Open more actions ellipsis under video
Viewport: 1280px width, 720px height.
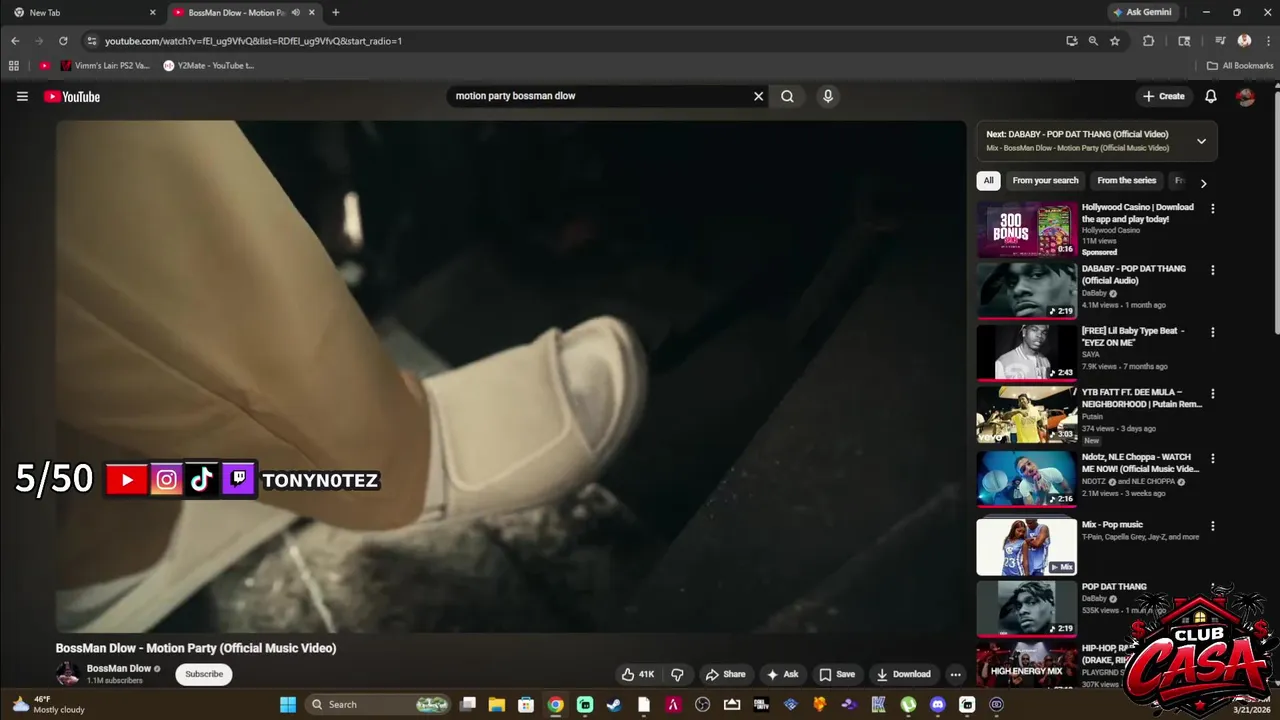(955, 674)
